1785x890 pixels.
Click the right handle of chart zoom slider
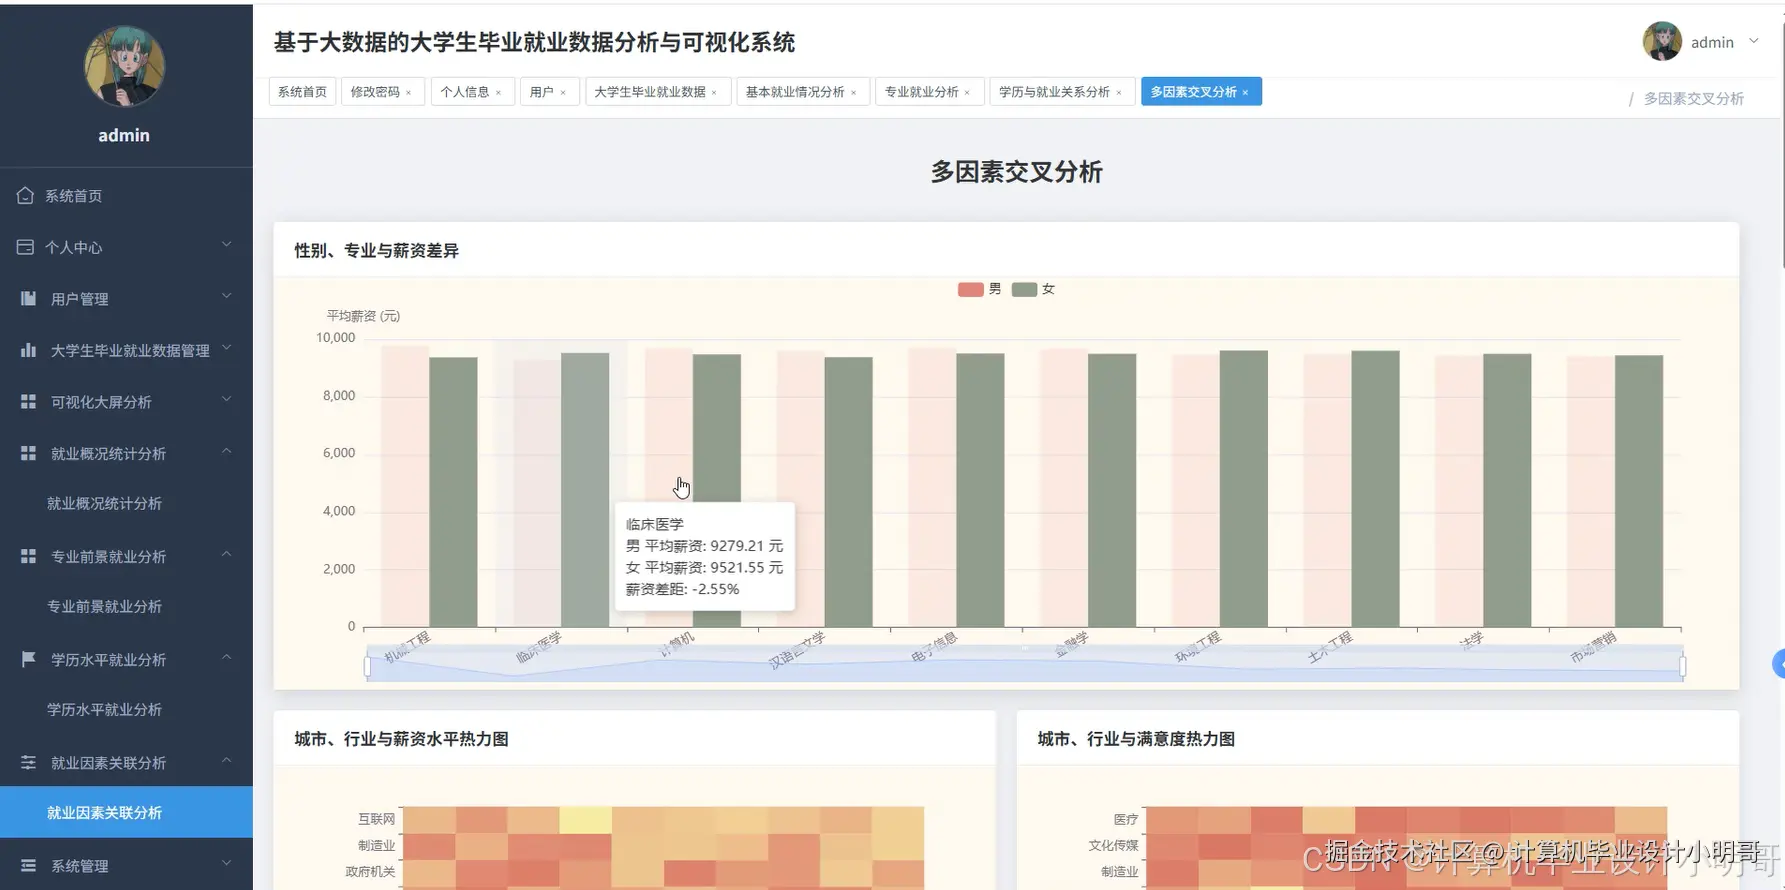click(x=1682, y=665)
